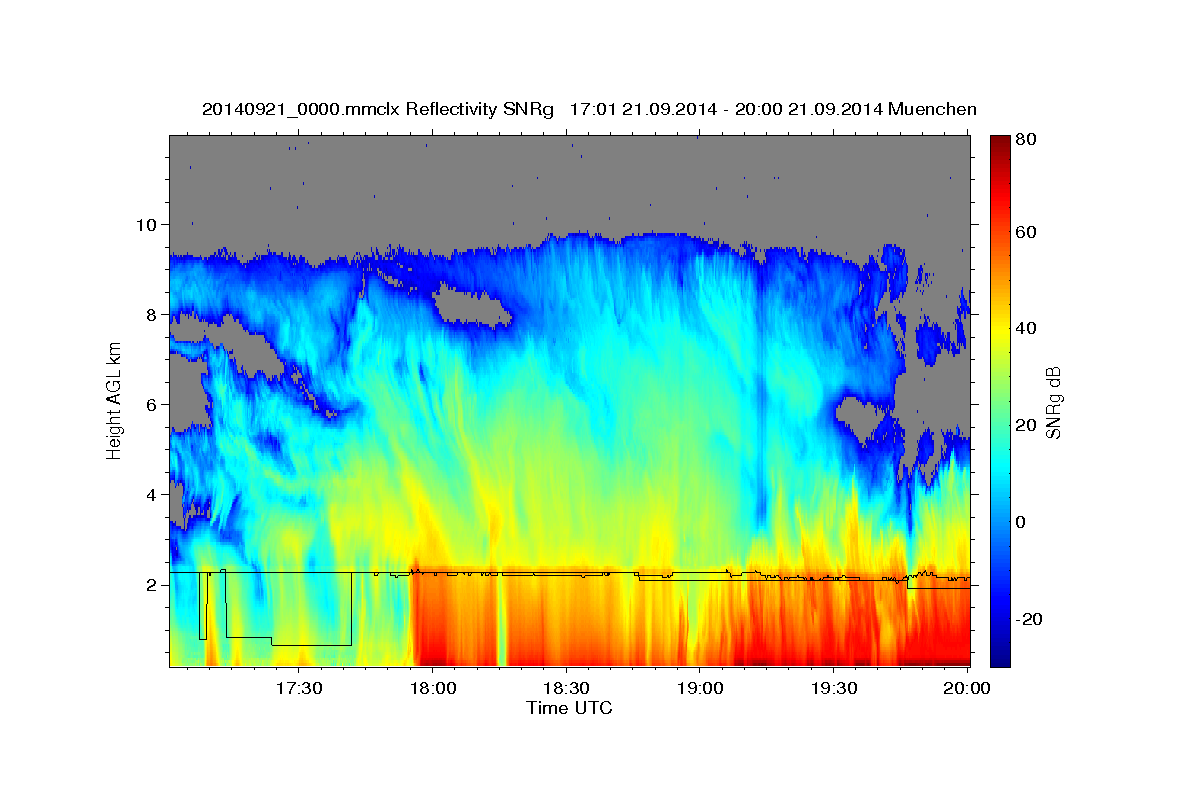Click the yellow band of the colorbar
Image resolution: width=1200 pixels, height=800 pixels.
tap(999, 330)
